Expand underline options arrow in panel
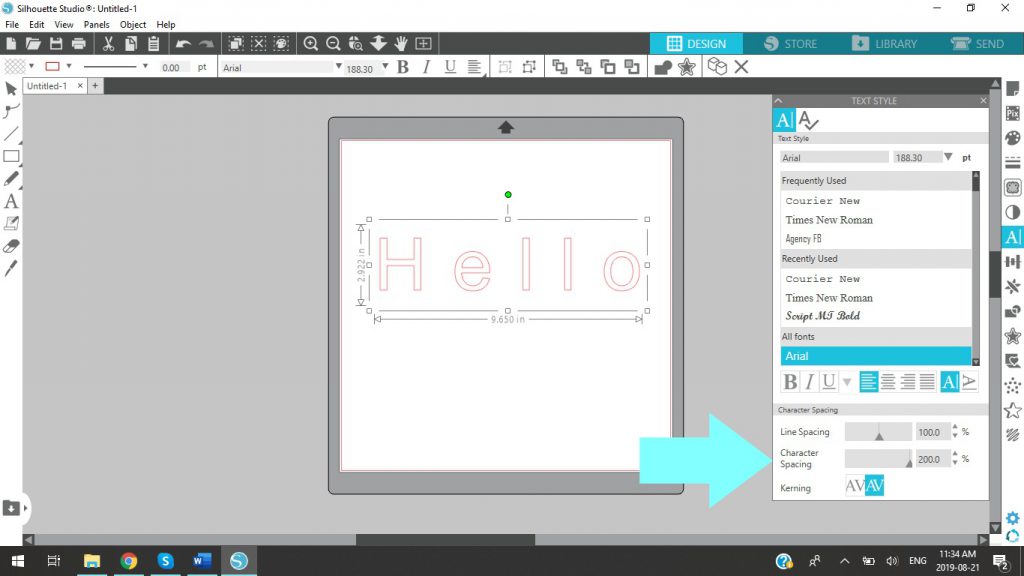 coord(847,382)
